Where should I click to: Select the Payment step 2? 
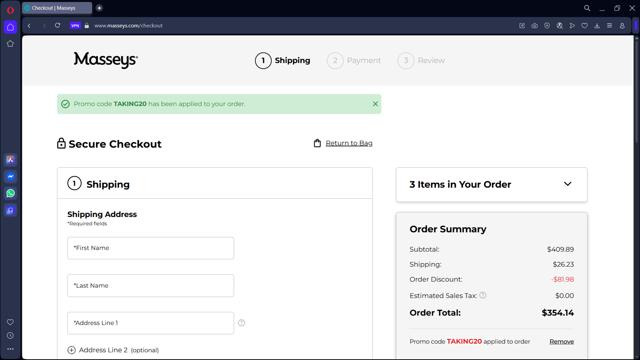coord(353,60)
